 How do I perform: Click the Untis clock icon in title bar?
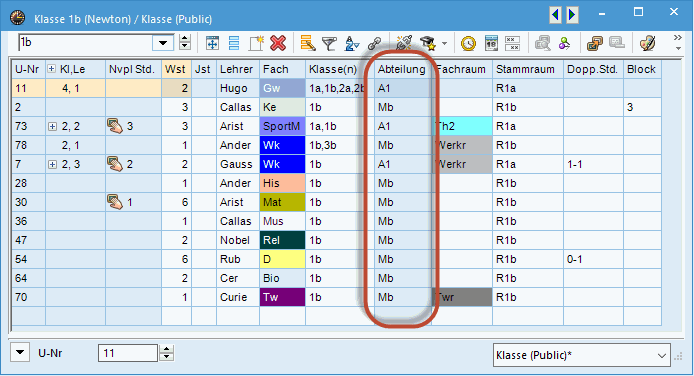[x=18, y=18]
